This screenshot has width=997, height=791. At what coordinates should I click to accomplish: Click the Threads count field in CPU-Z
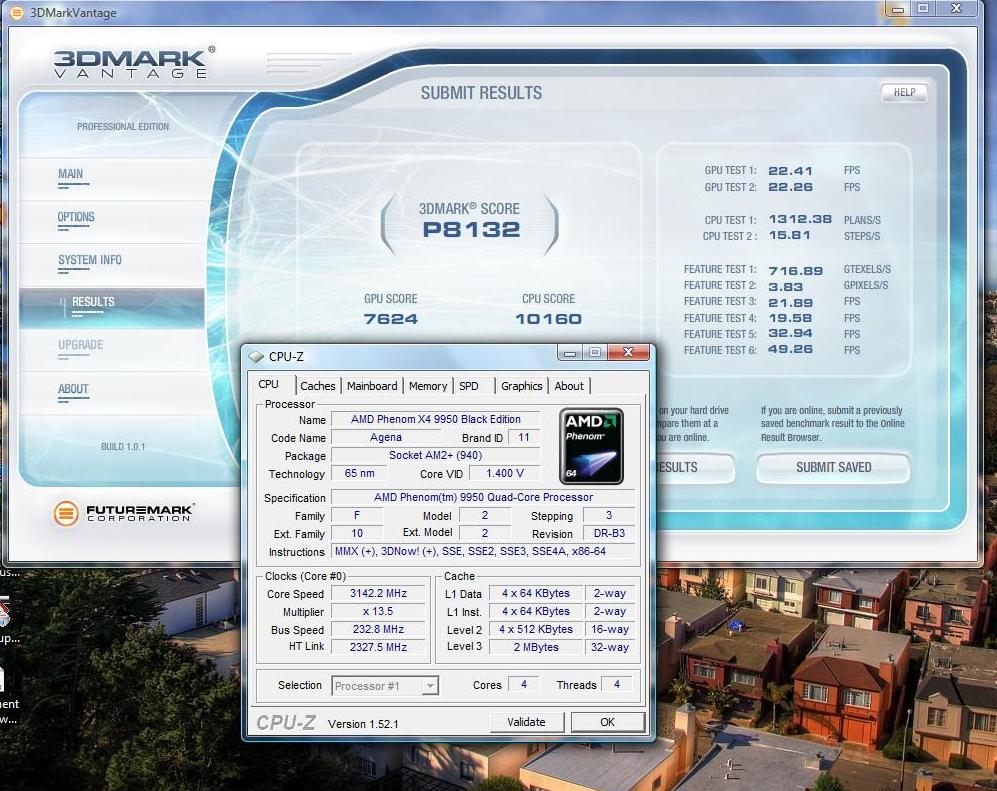tap(616, 684)
